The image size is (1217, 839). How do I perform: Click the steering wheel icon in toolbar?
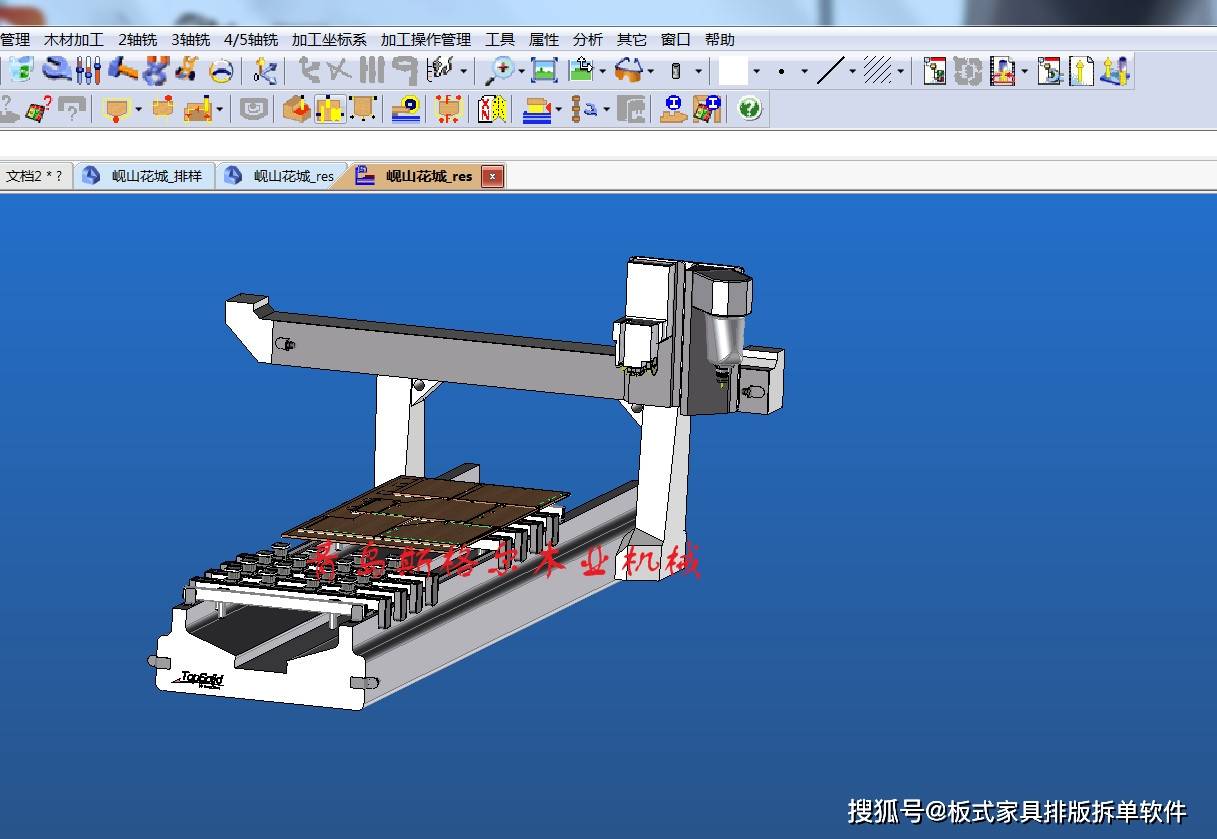221,71
